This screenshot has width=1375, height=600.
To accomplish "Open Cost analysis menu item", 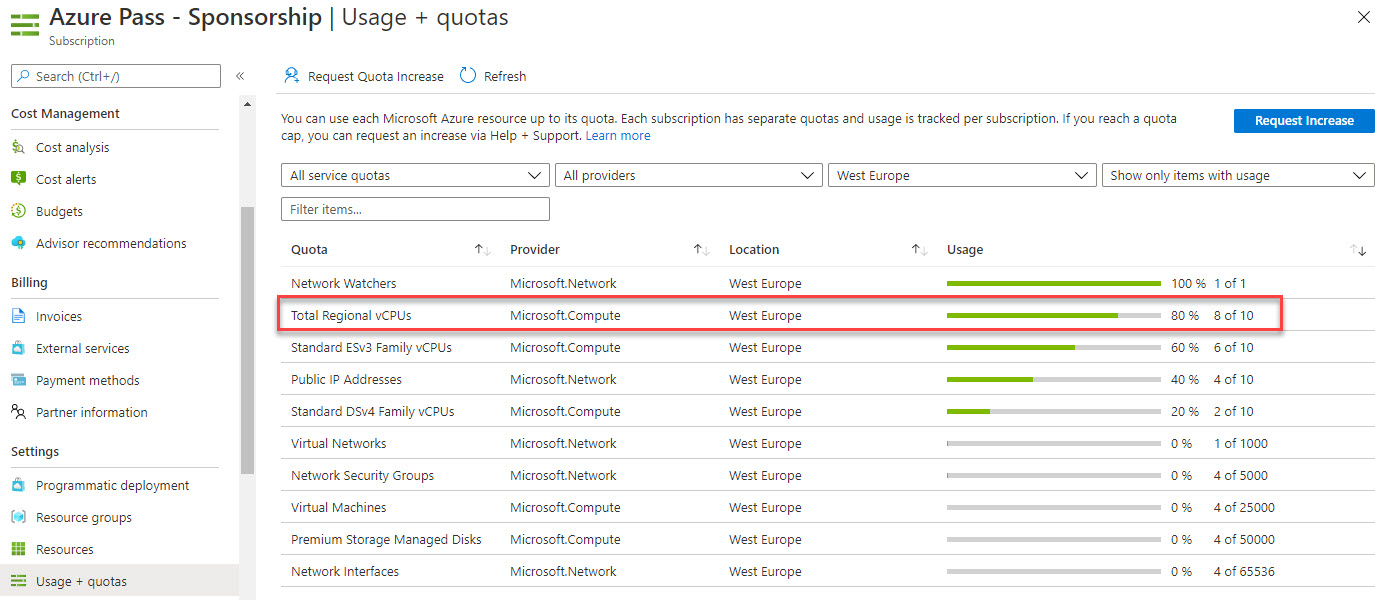I will [x=73, y=147].
